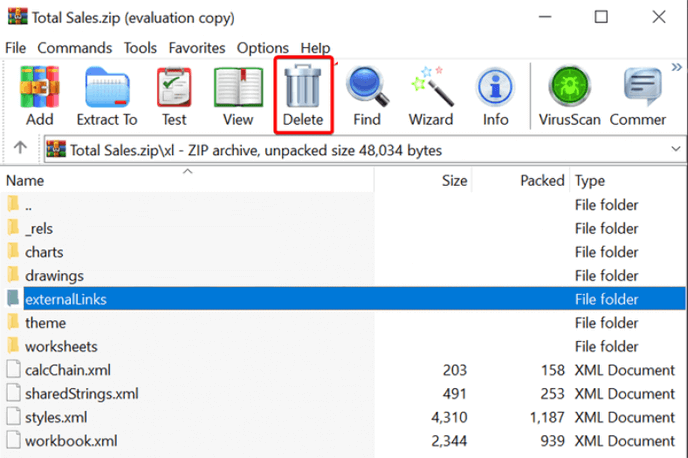Click the workbook.xml document icon
Screen dimensions: 688x458
13,440
